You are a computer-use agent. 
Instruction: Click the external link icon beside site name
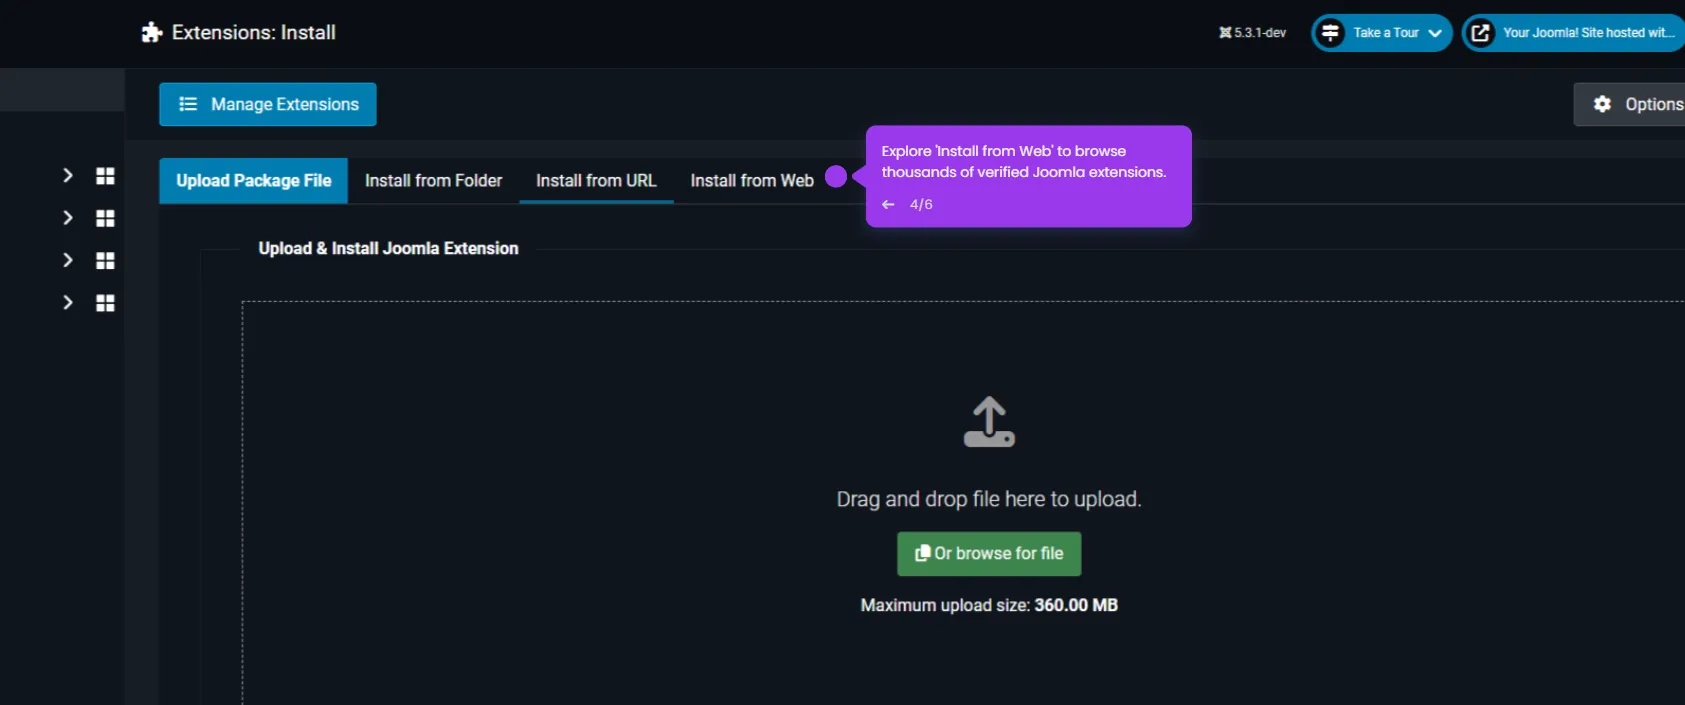pos(1481,33)
